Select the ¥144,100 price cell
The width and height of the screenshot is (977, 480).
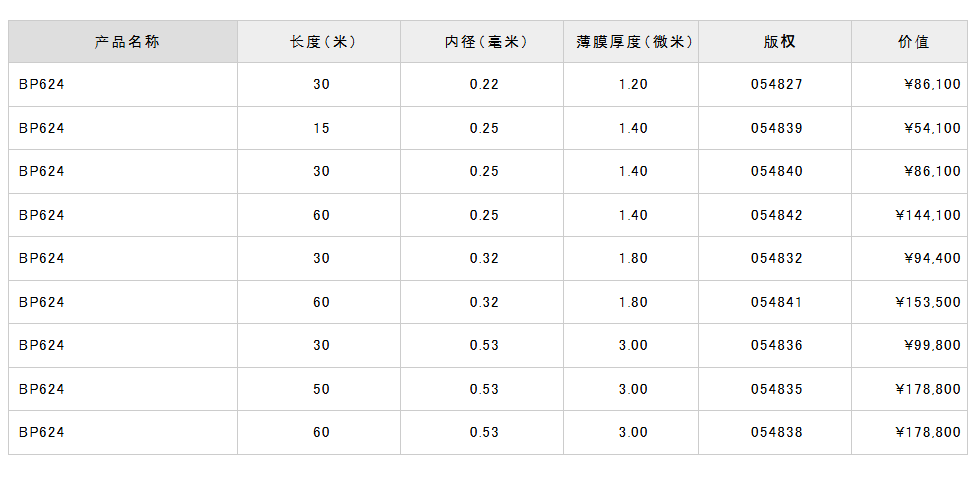point(927,215)
